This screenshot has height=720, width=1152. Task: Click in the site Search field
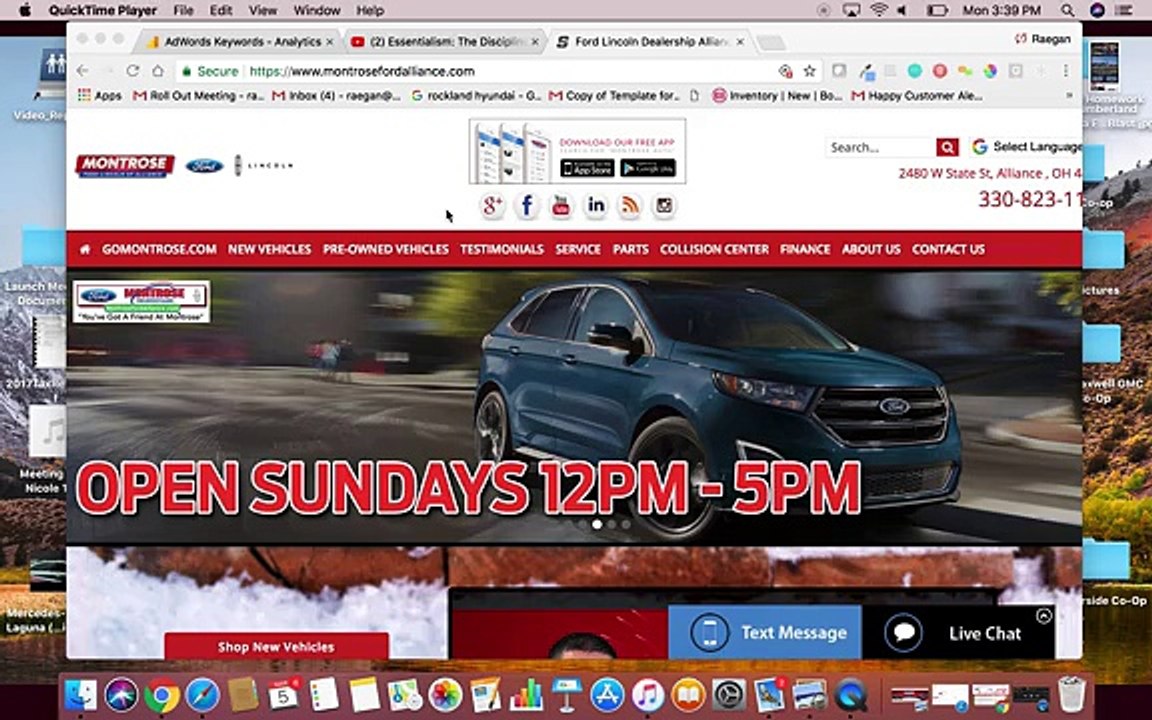pos(880,148)
